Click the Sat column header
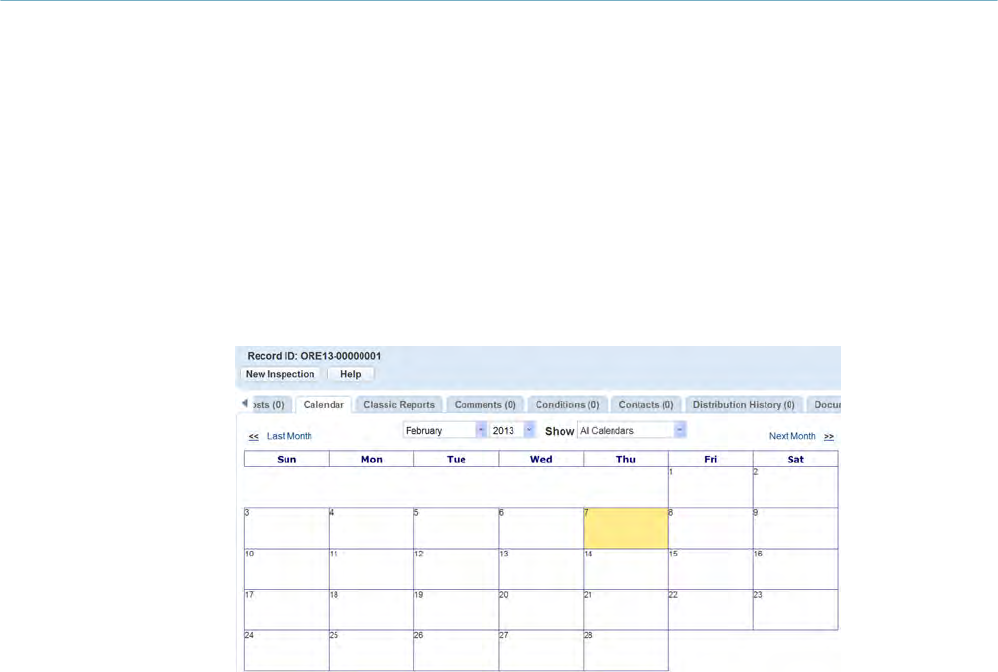This screenshot has width=998, height=672. pos(796,459)
